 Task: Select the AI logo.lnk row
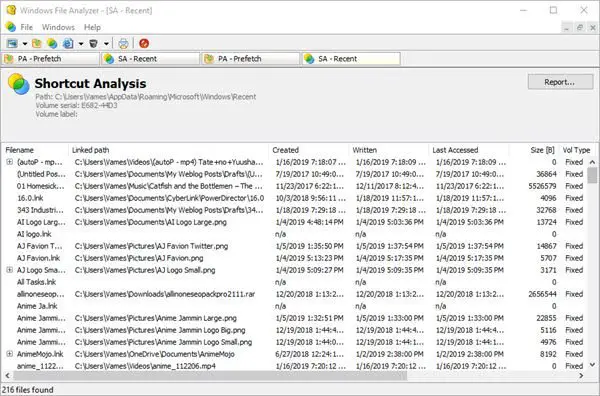295,234
